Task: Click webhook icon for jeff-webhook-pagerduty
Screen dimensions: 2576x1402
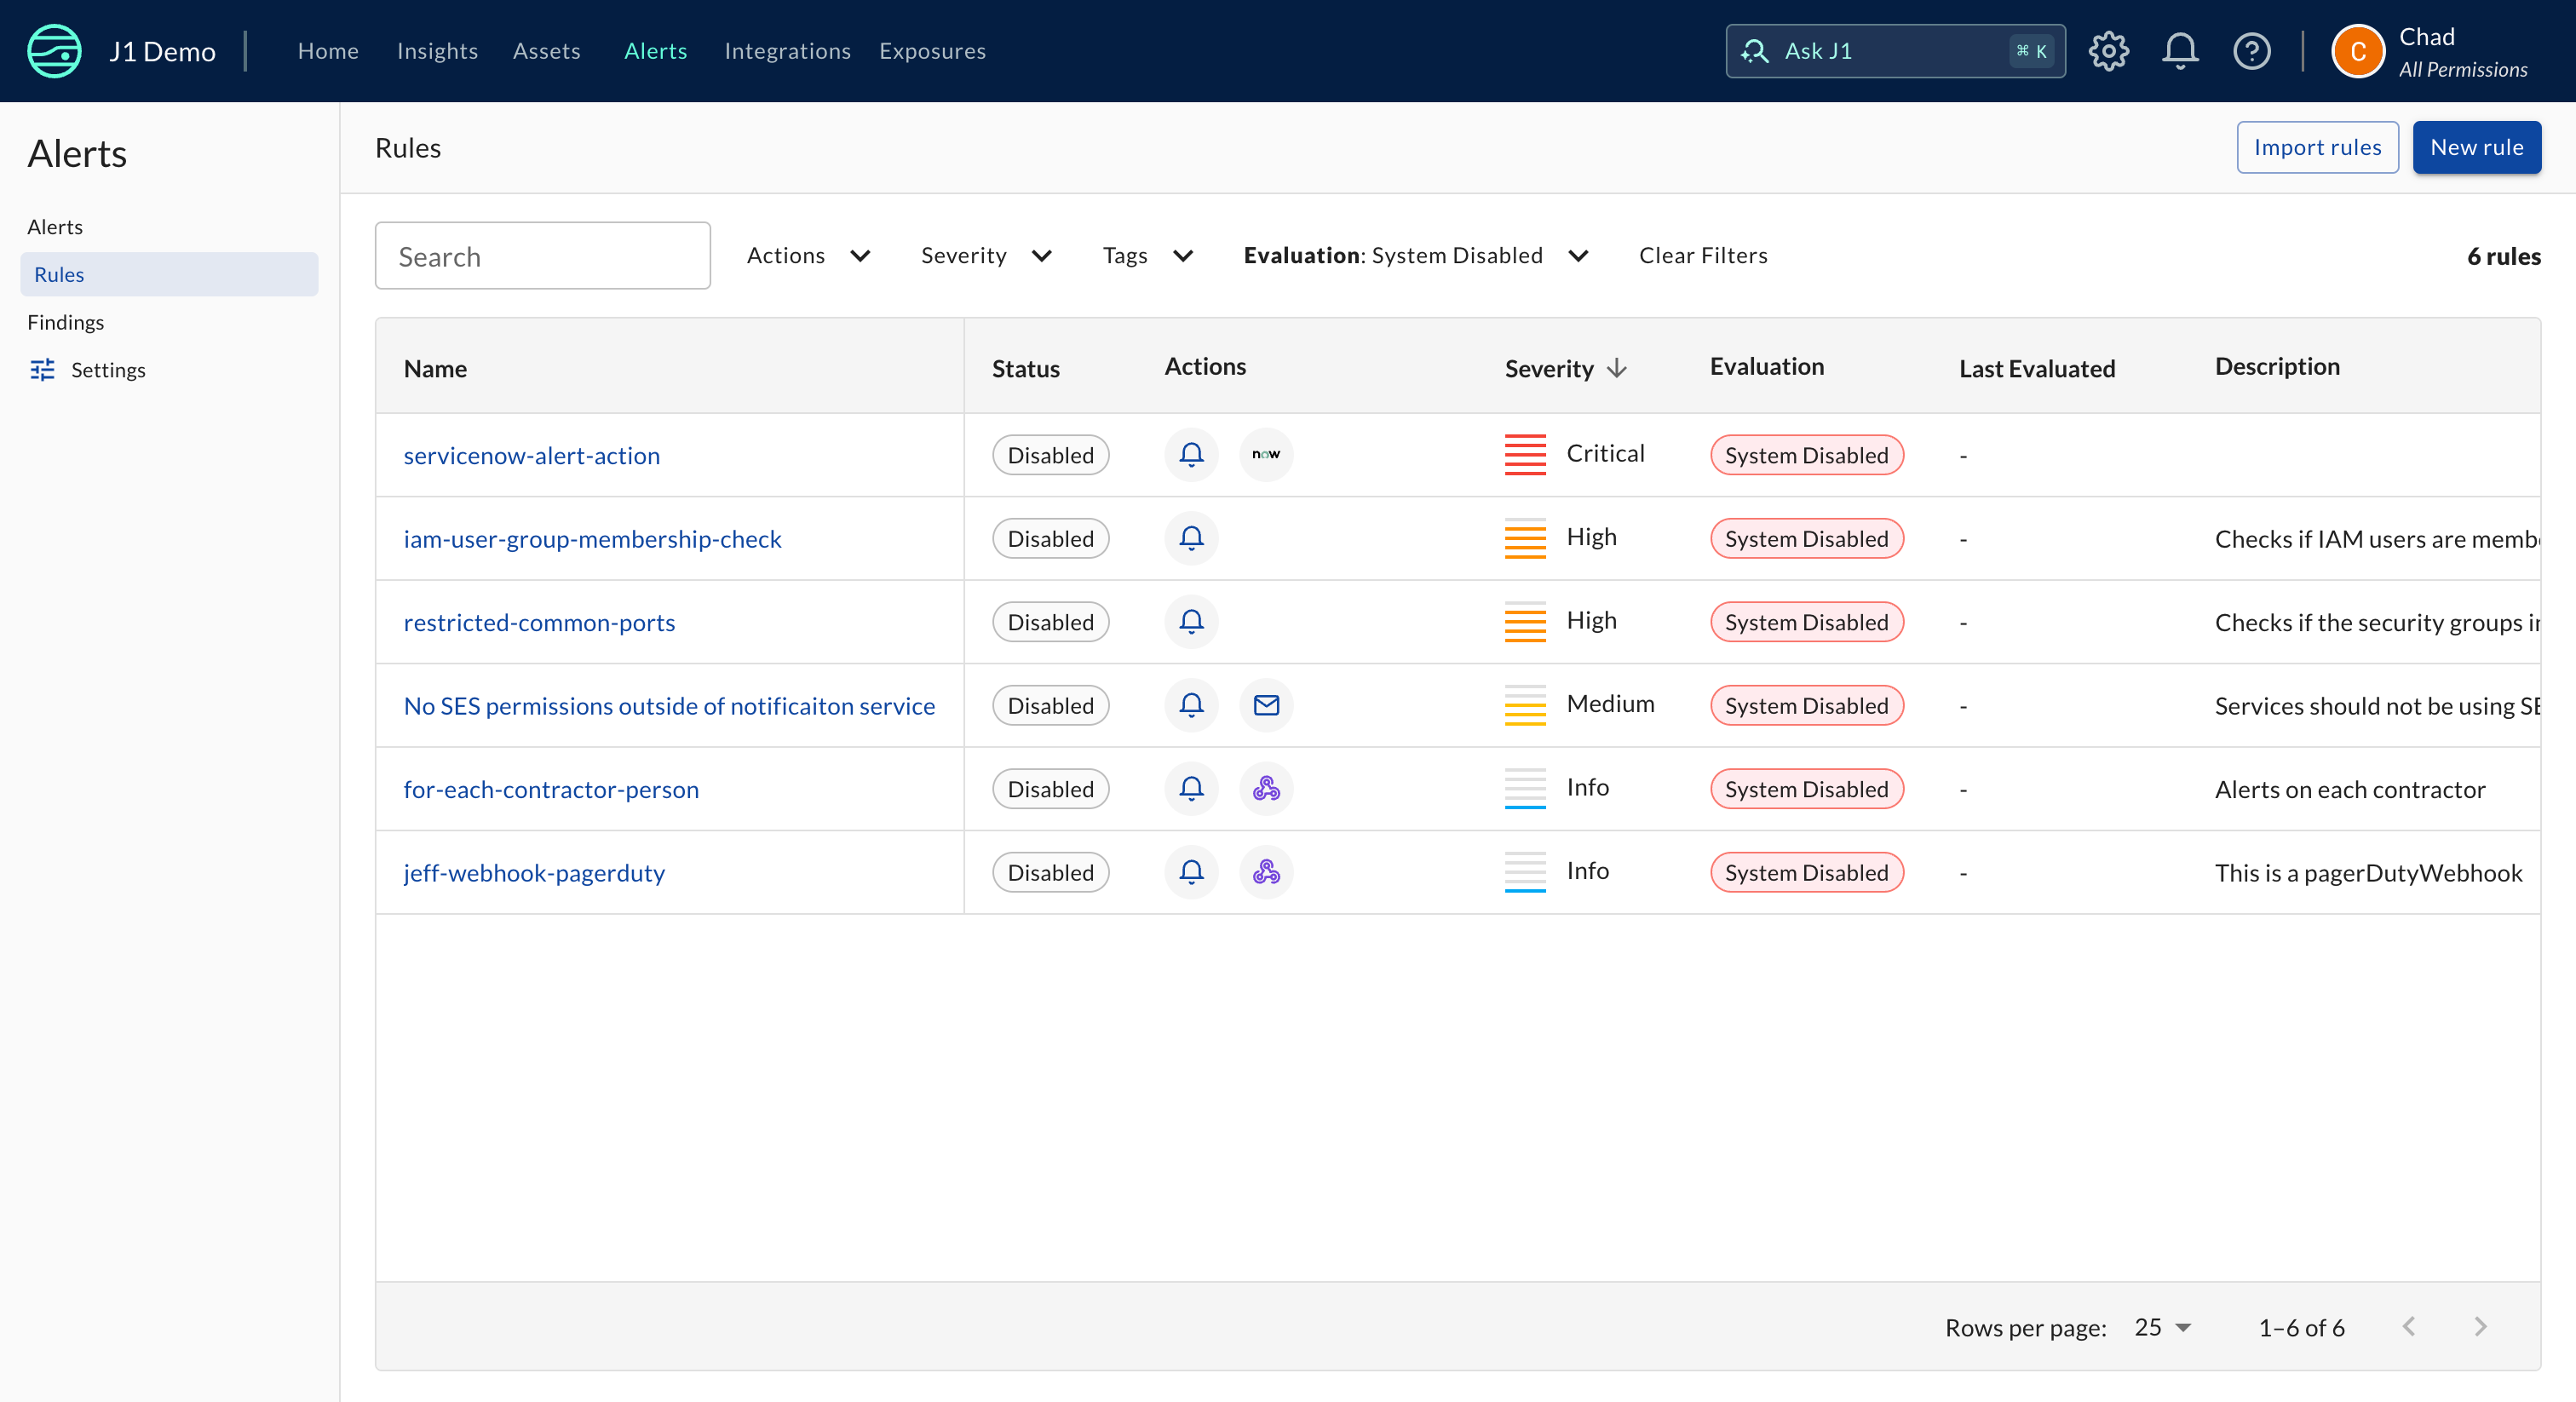Action: click(x=1266, y=872)
